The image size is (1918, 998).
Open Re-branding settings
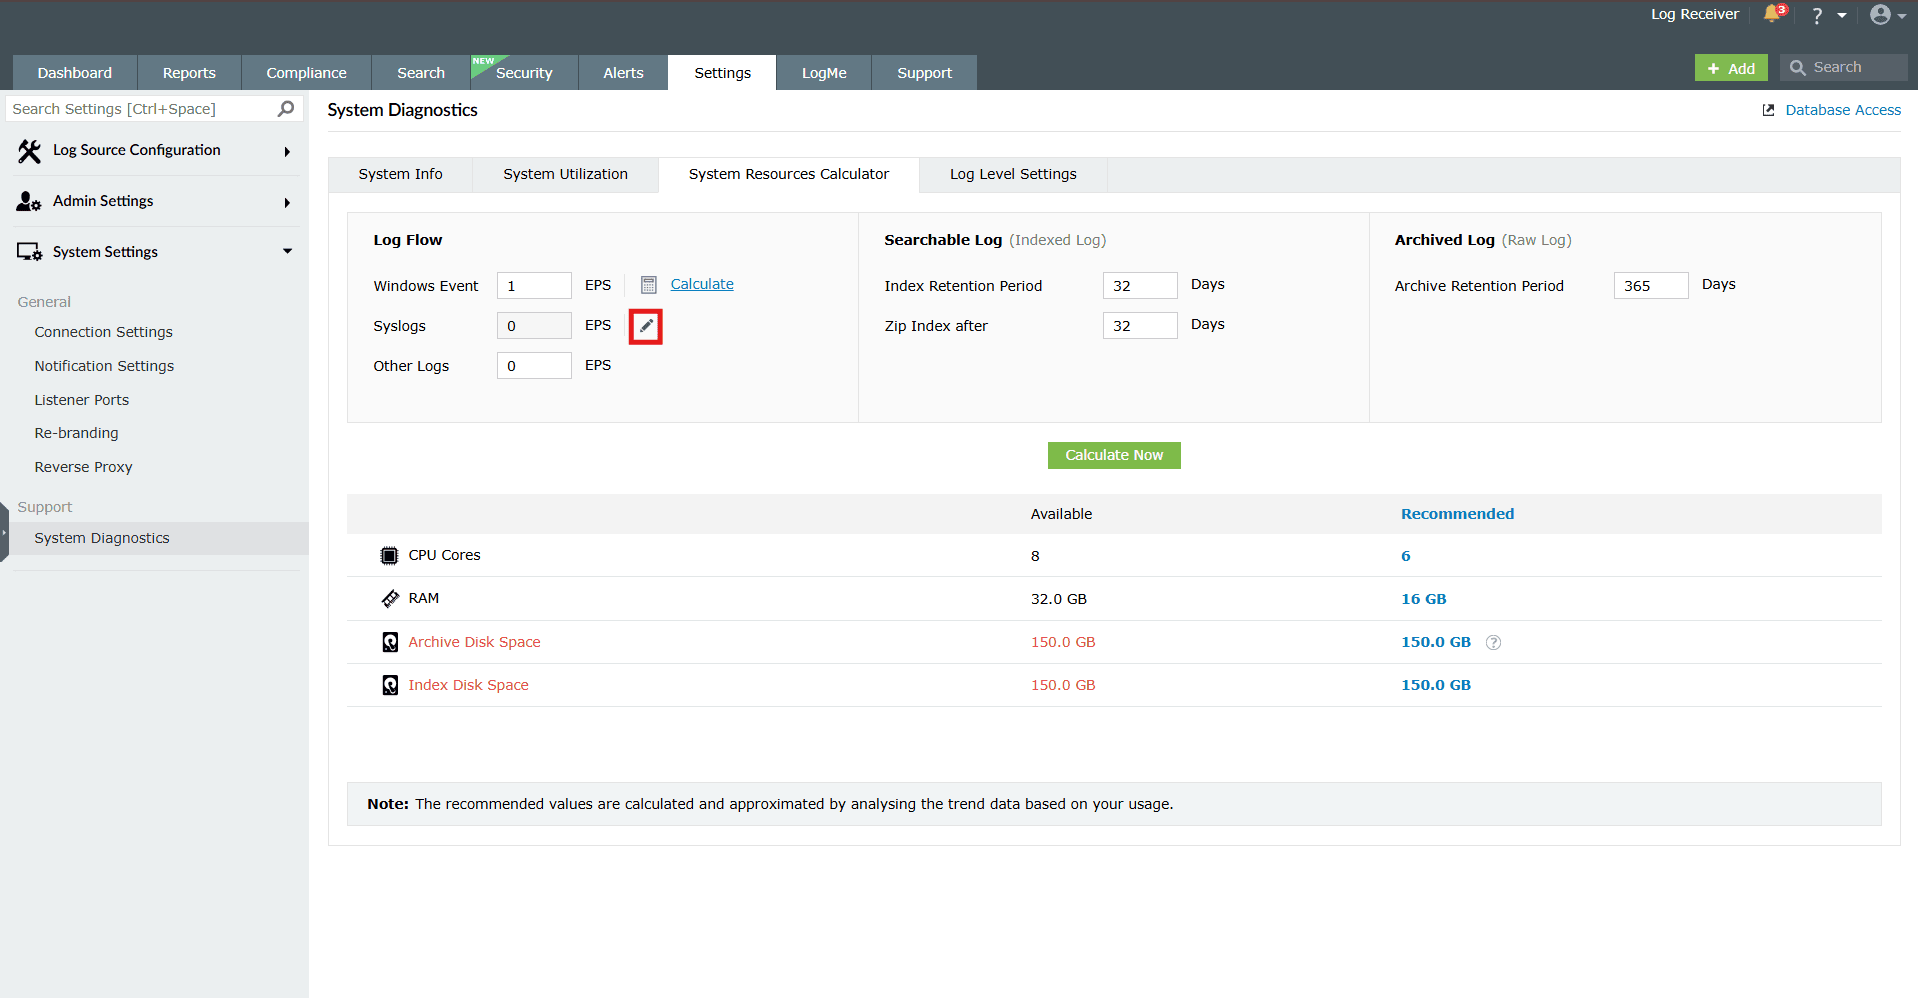coord(76,433)
